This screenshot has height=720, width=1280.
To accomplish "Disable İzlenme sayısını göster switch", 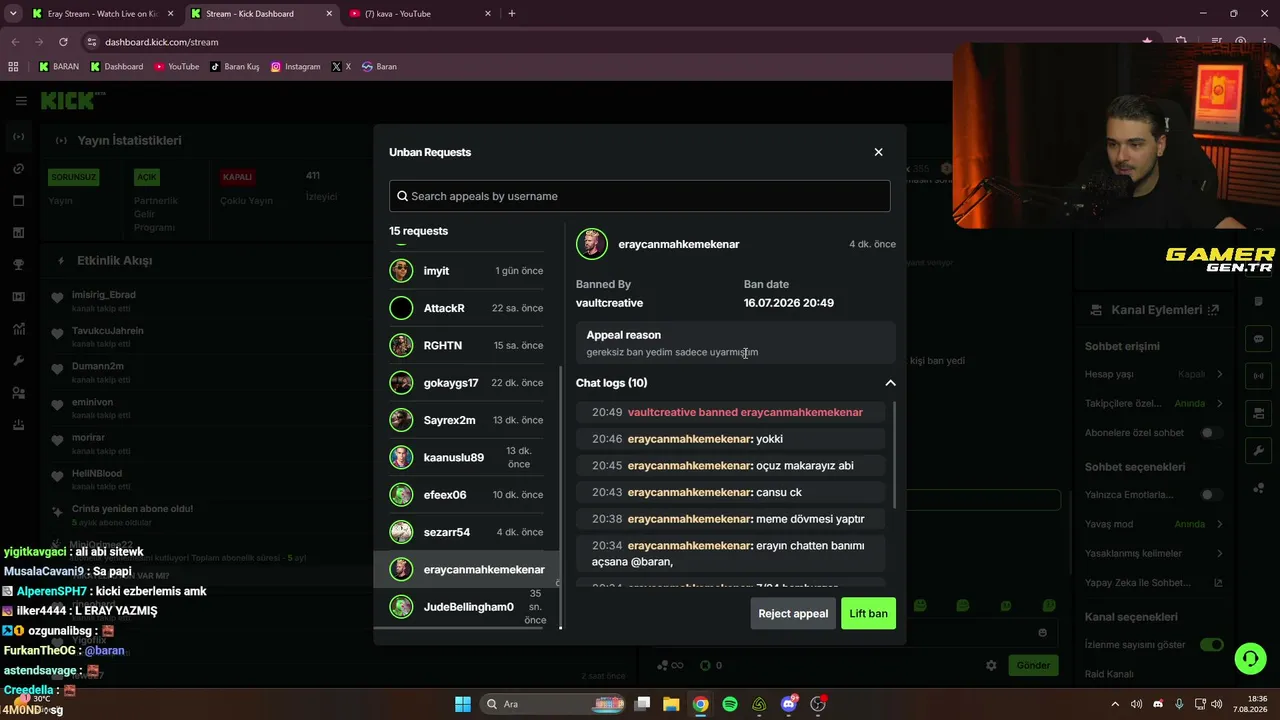I will [x=1212, y=645].
